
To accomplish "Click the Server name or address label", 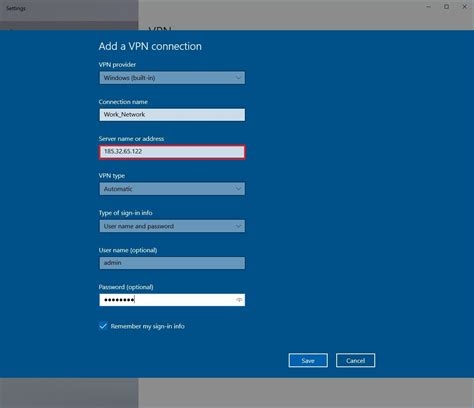I will tap(131, 139).
